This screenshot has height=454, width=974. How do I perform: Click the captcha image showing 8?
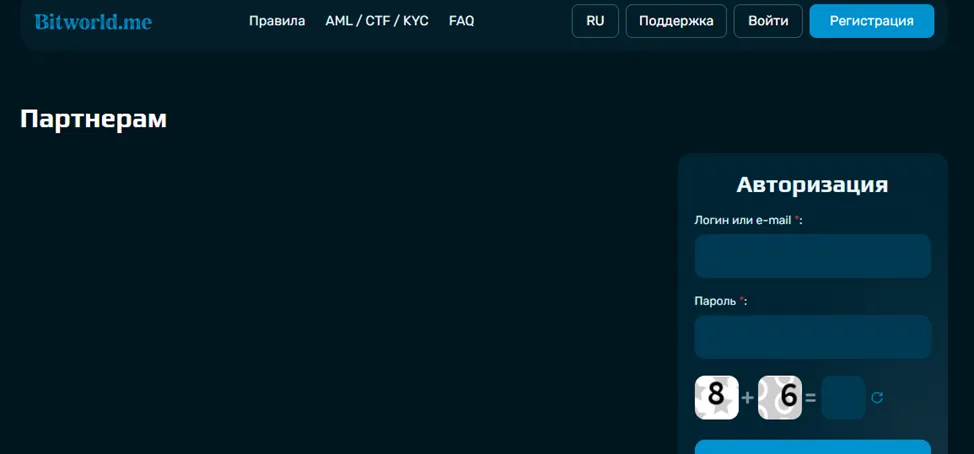[x=717, y=397]
